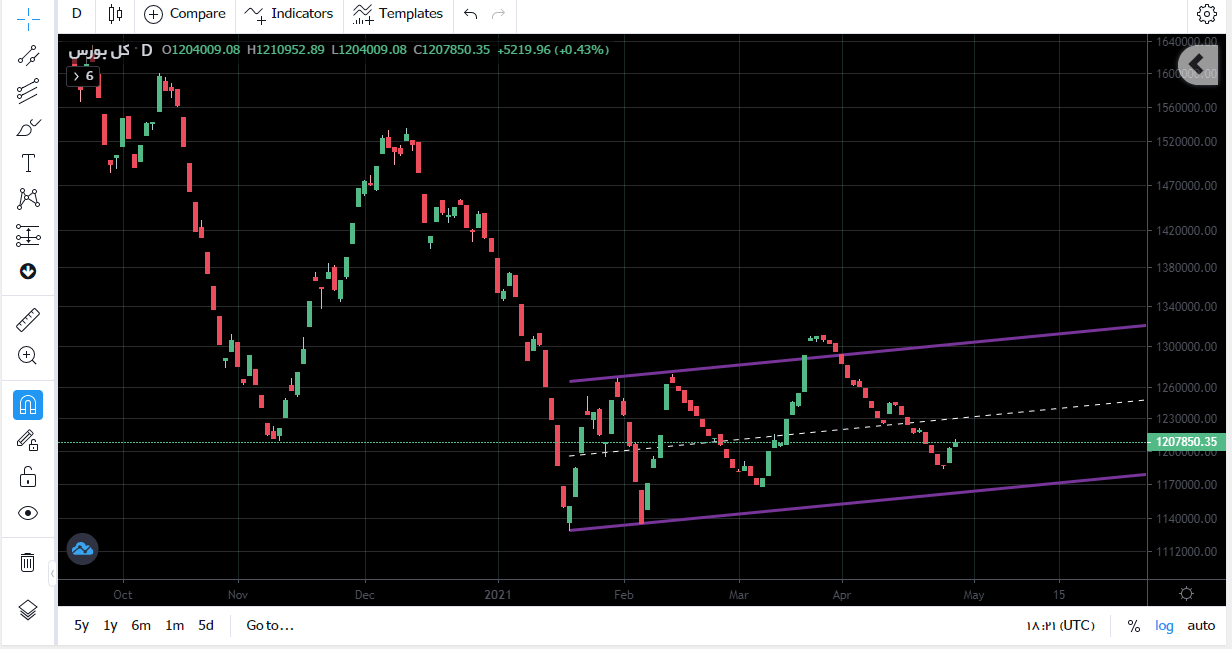Open the pitchfork and Fibonacci tools
The width and height of the screenshot is (1232, 649).
coord(28,91)
